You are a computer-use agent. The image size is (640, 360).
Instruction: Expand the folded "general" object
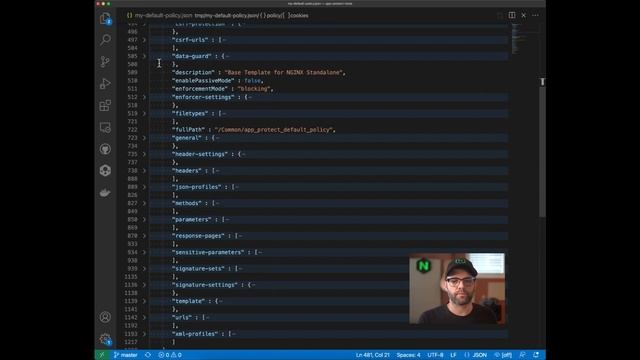[144, 138]
